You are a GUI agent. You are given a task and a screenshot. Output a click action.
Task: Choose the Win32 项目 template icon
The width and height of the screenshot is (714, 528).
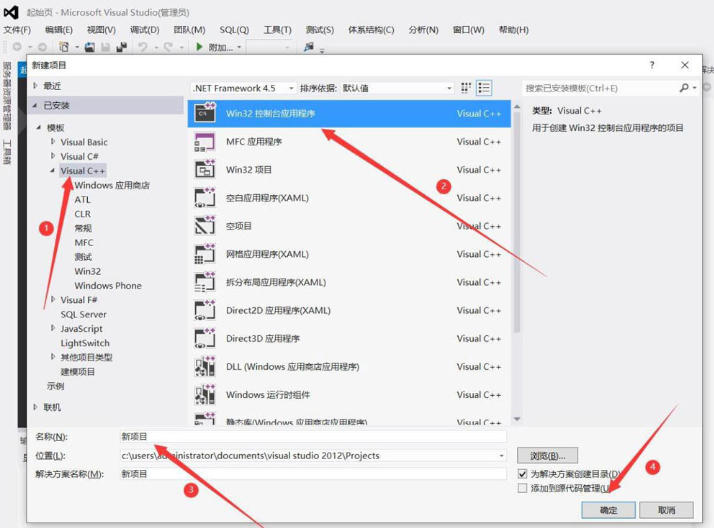pyautogui.click(x=204, y=170)
